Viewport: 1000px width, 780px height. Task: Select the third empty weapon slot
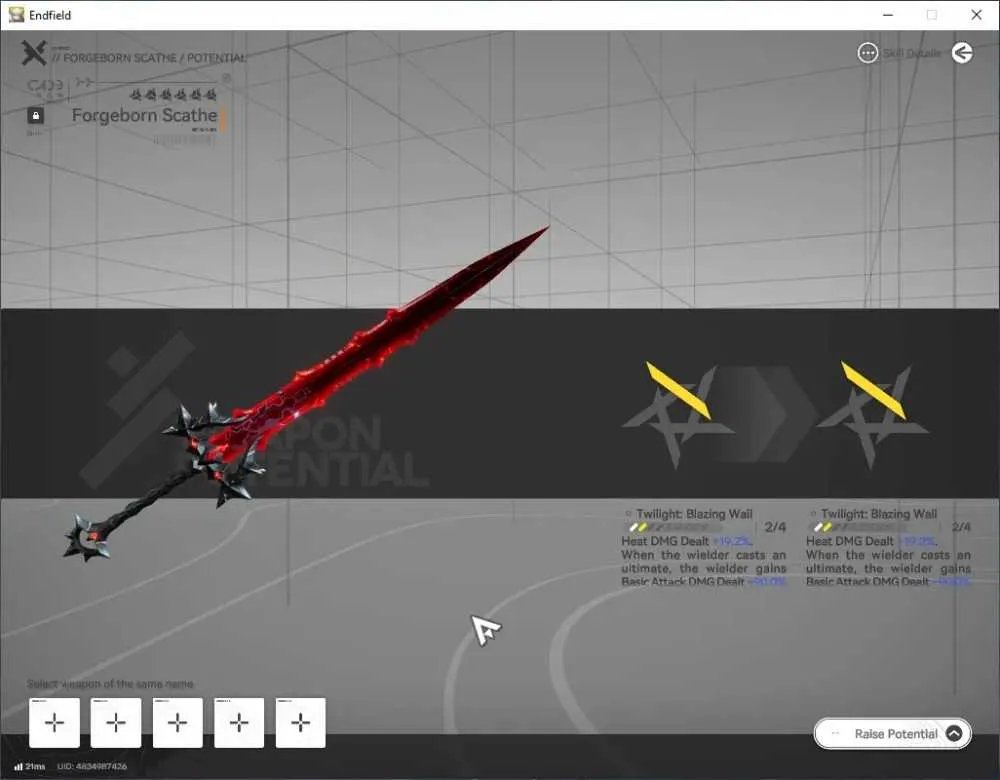pos(177,723)
